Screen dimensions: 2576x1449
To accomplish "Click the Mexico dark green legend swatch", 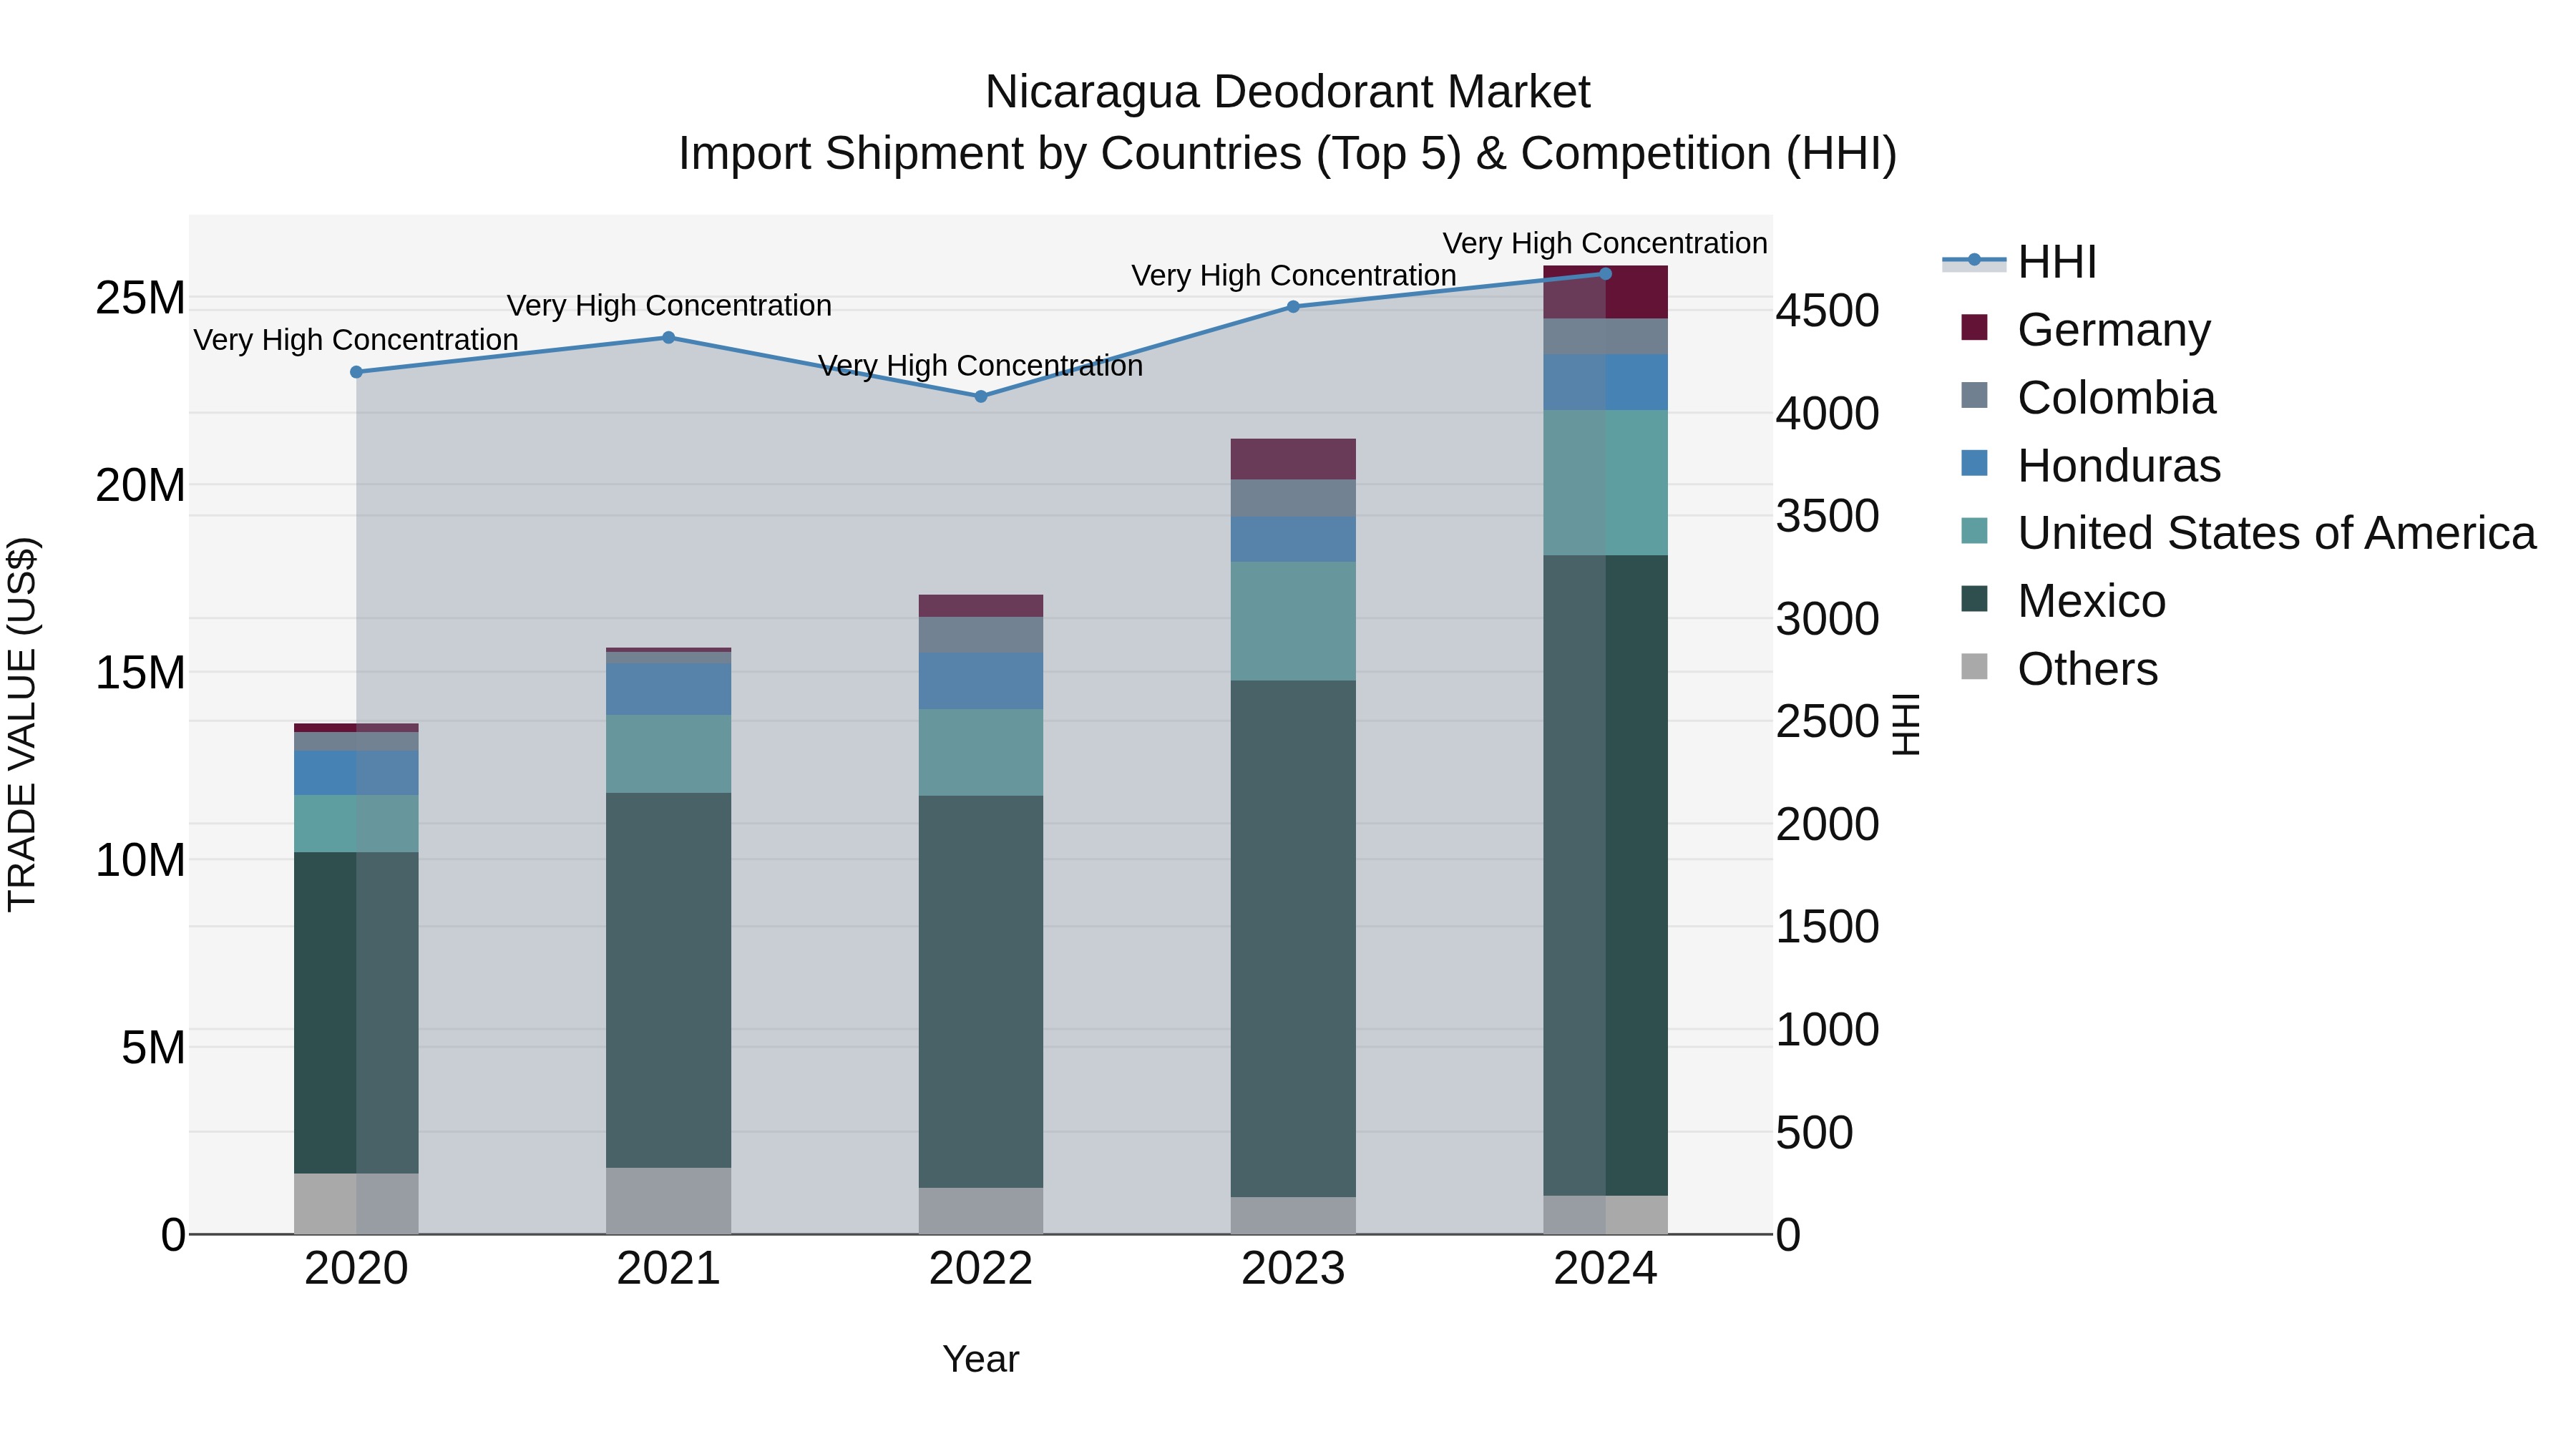I will (1974, 598).
